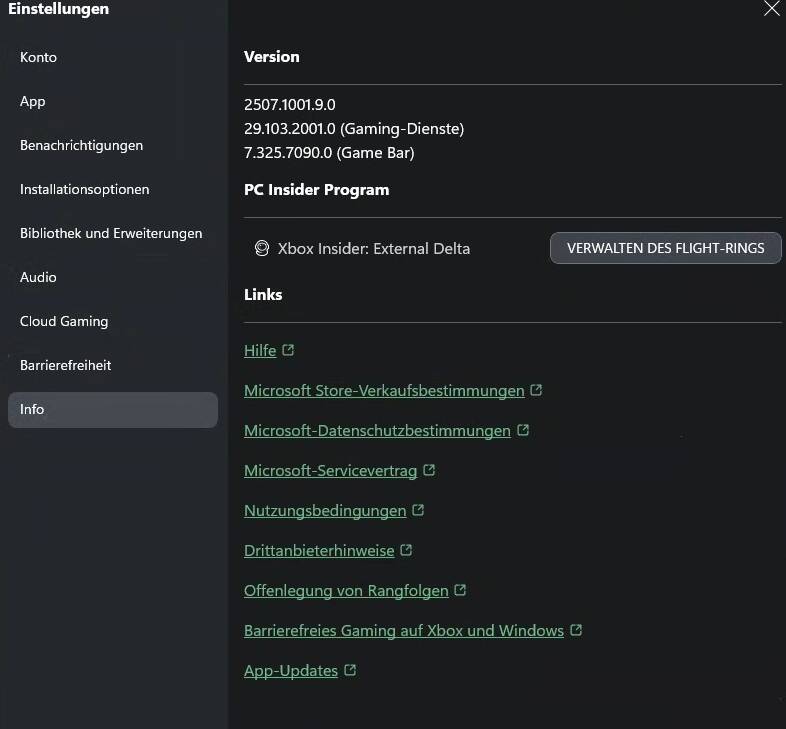Open Barrierefreies Gaming auf Xbox und Windows link
The width and height of the screenshot is (786, 729).
pyautogui.click(x=404, y=631)
